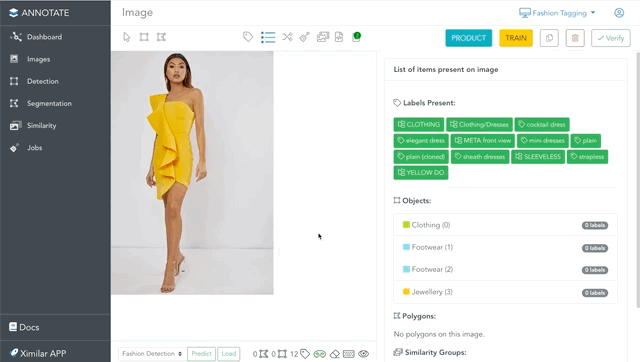Click the mini dresses label
Screen dimensions: 640x362
pos(543,140)
